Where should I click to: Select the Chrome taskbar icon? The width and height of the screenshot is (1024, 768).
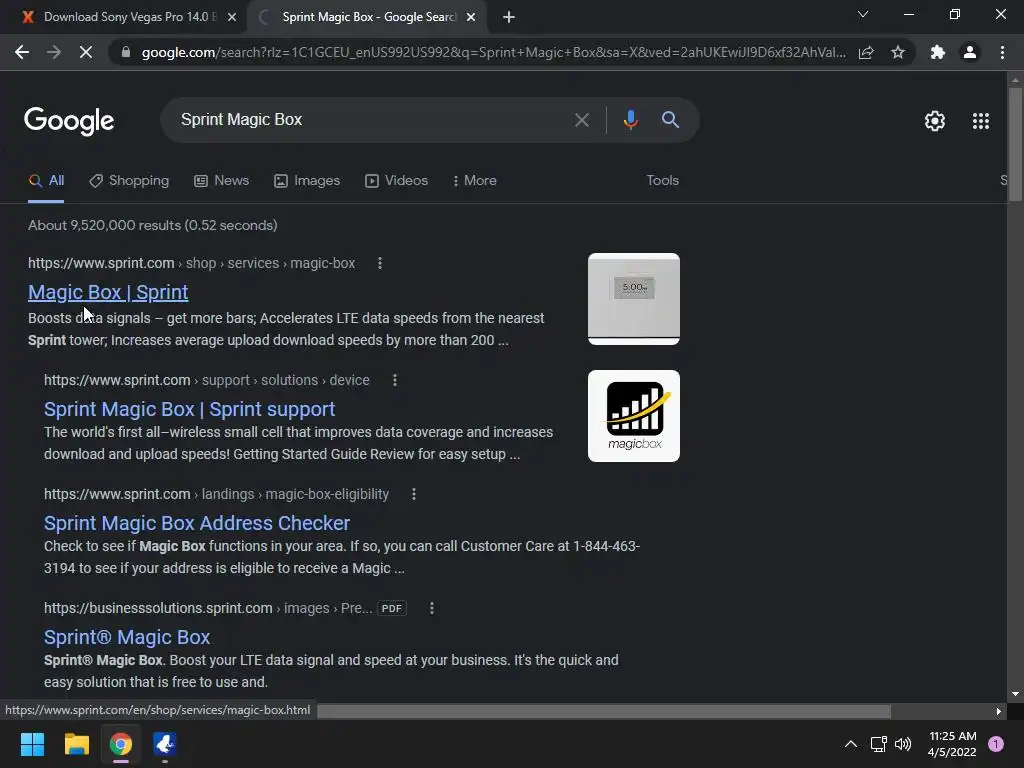click(121, 744)
